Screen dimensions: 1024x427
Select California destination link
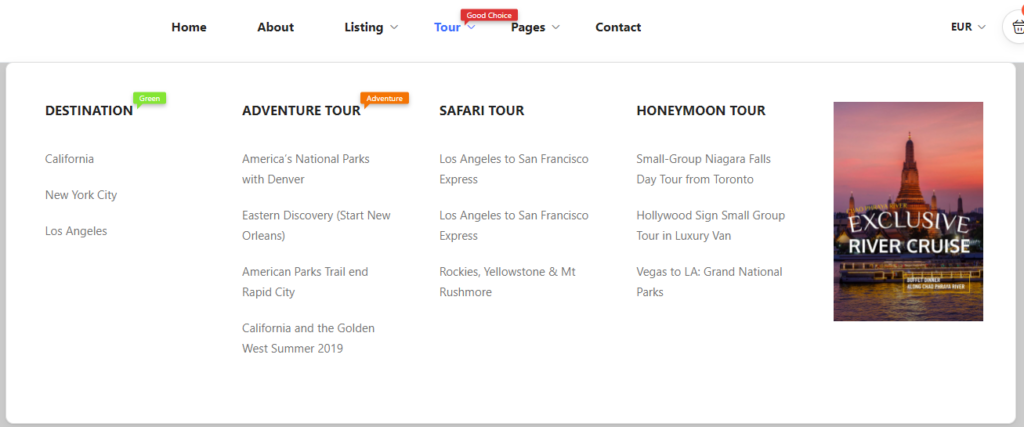(69, 159)
